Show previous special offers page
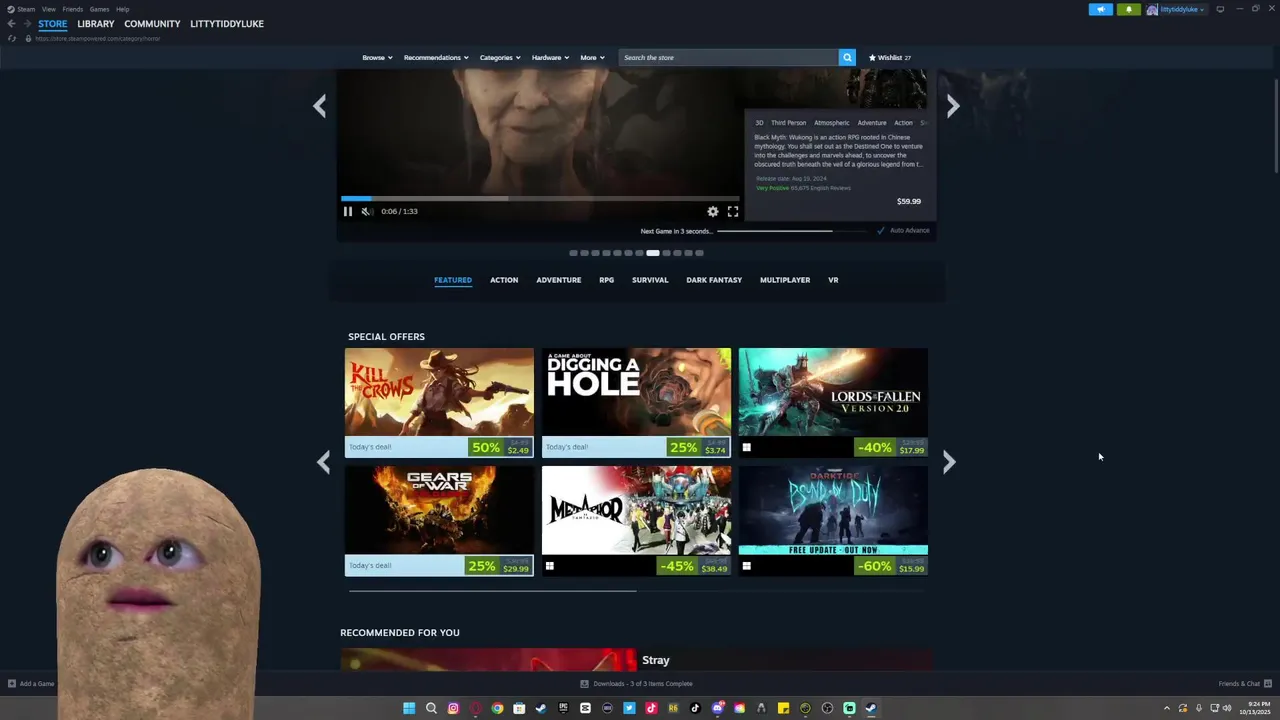 (323, 461)
